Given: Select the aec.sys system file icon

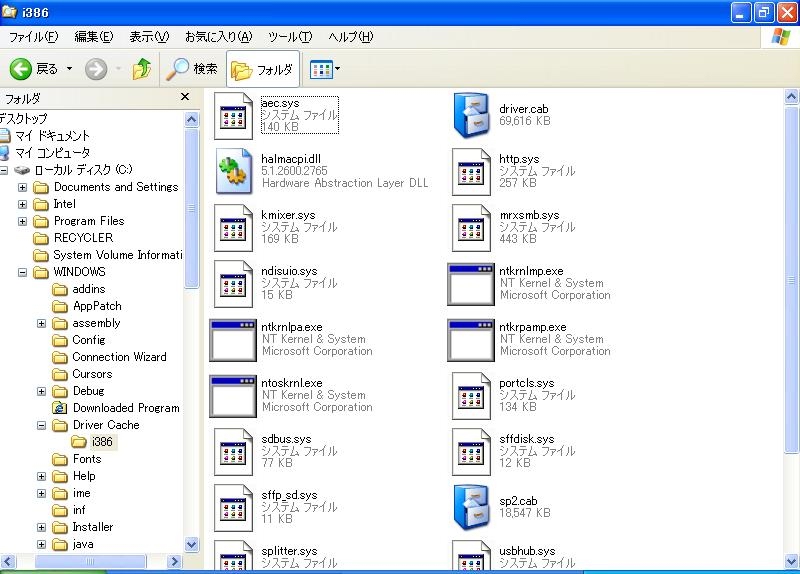Looking at the screenshot, I should click(x=233, y=115).
